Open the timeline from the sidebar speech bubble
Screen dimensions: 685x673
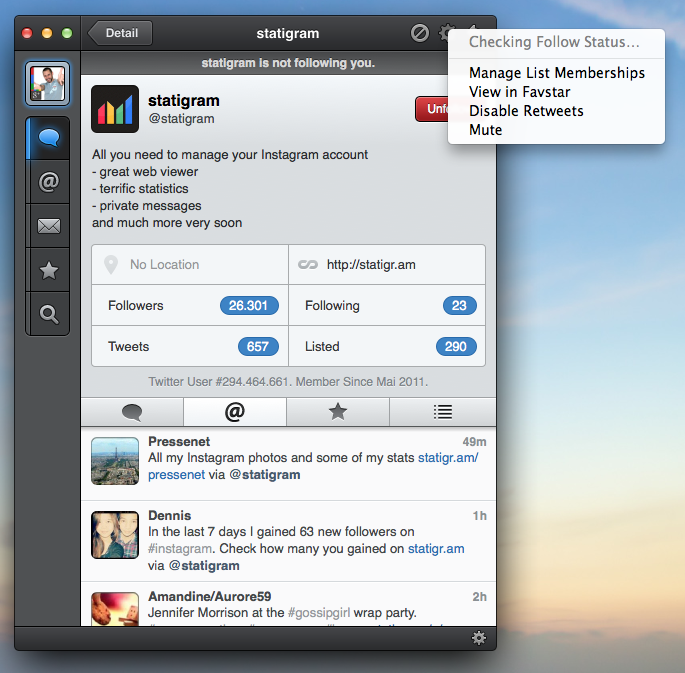(x=48, y=138)
